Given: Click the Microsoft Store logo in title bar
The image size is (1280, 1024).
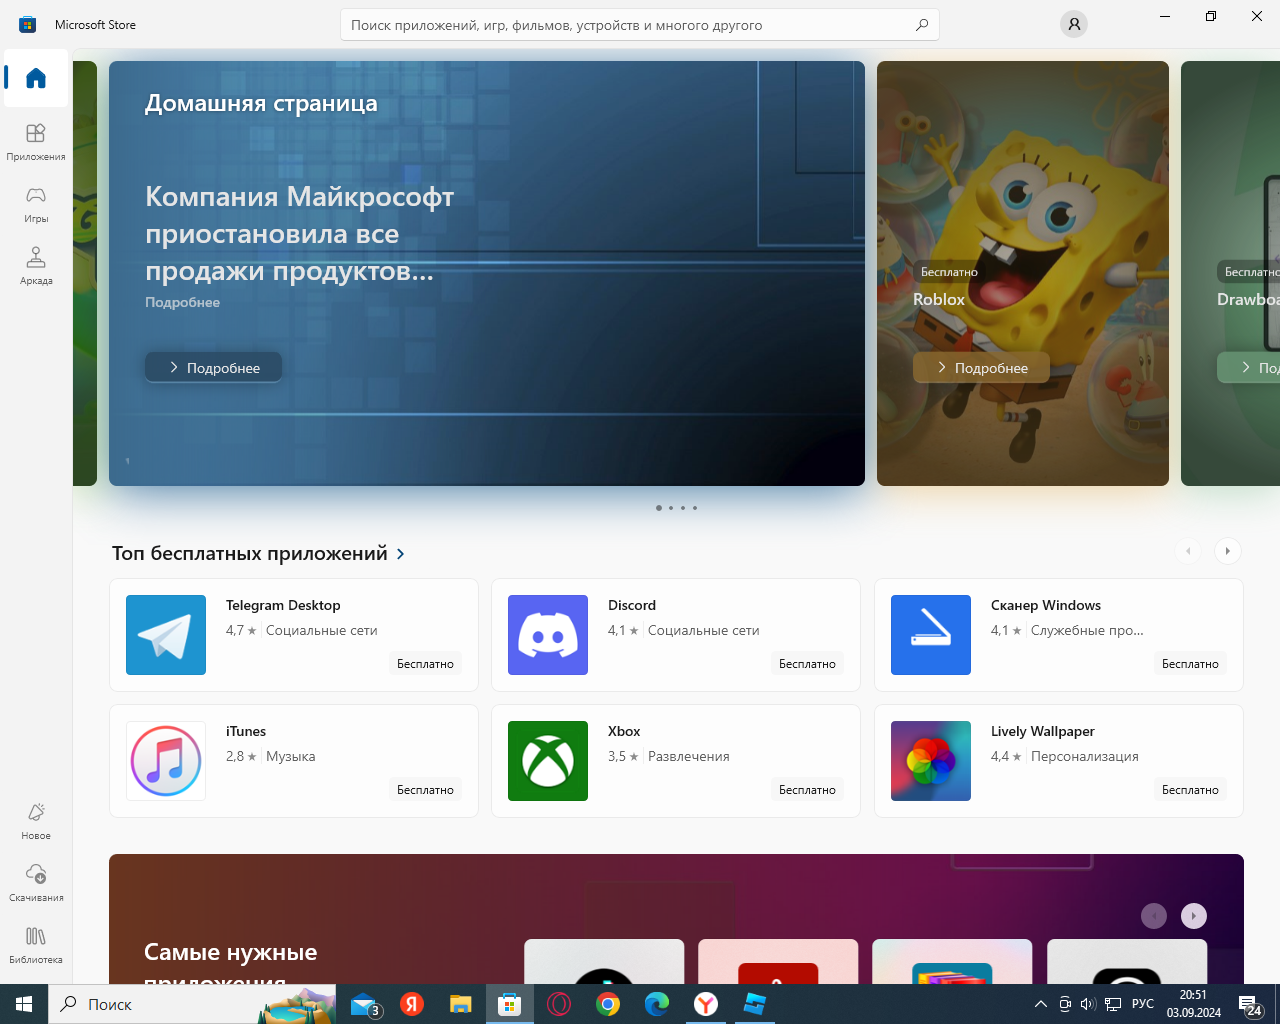Looking at the screenshot, I should (28, 24).
